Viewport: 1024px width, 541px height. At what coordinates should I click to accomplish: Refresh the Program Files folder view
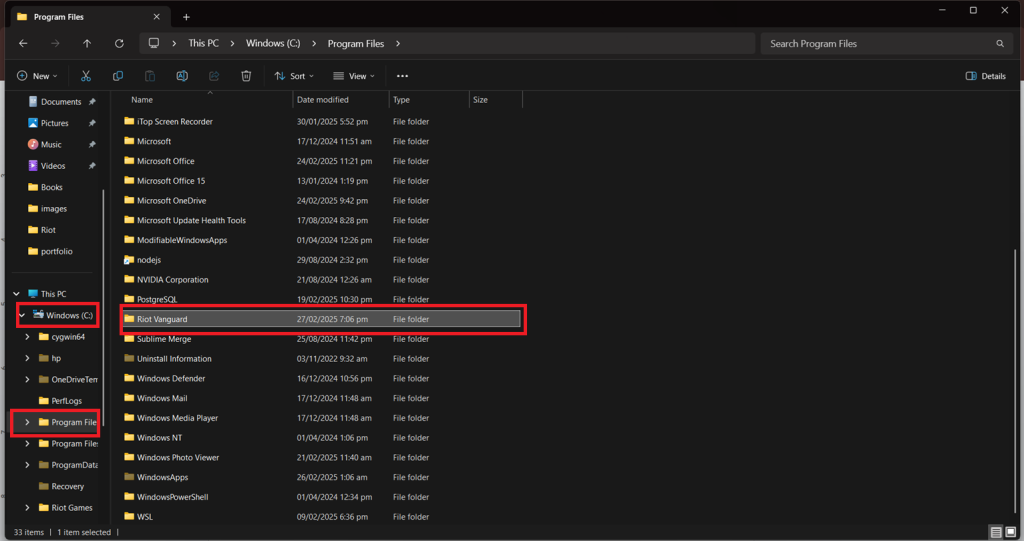pos(119,43)
